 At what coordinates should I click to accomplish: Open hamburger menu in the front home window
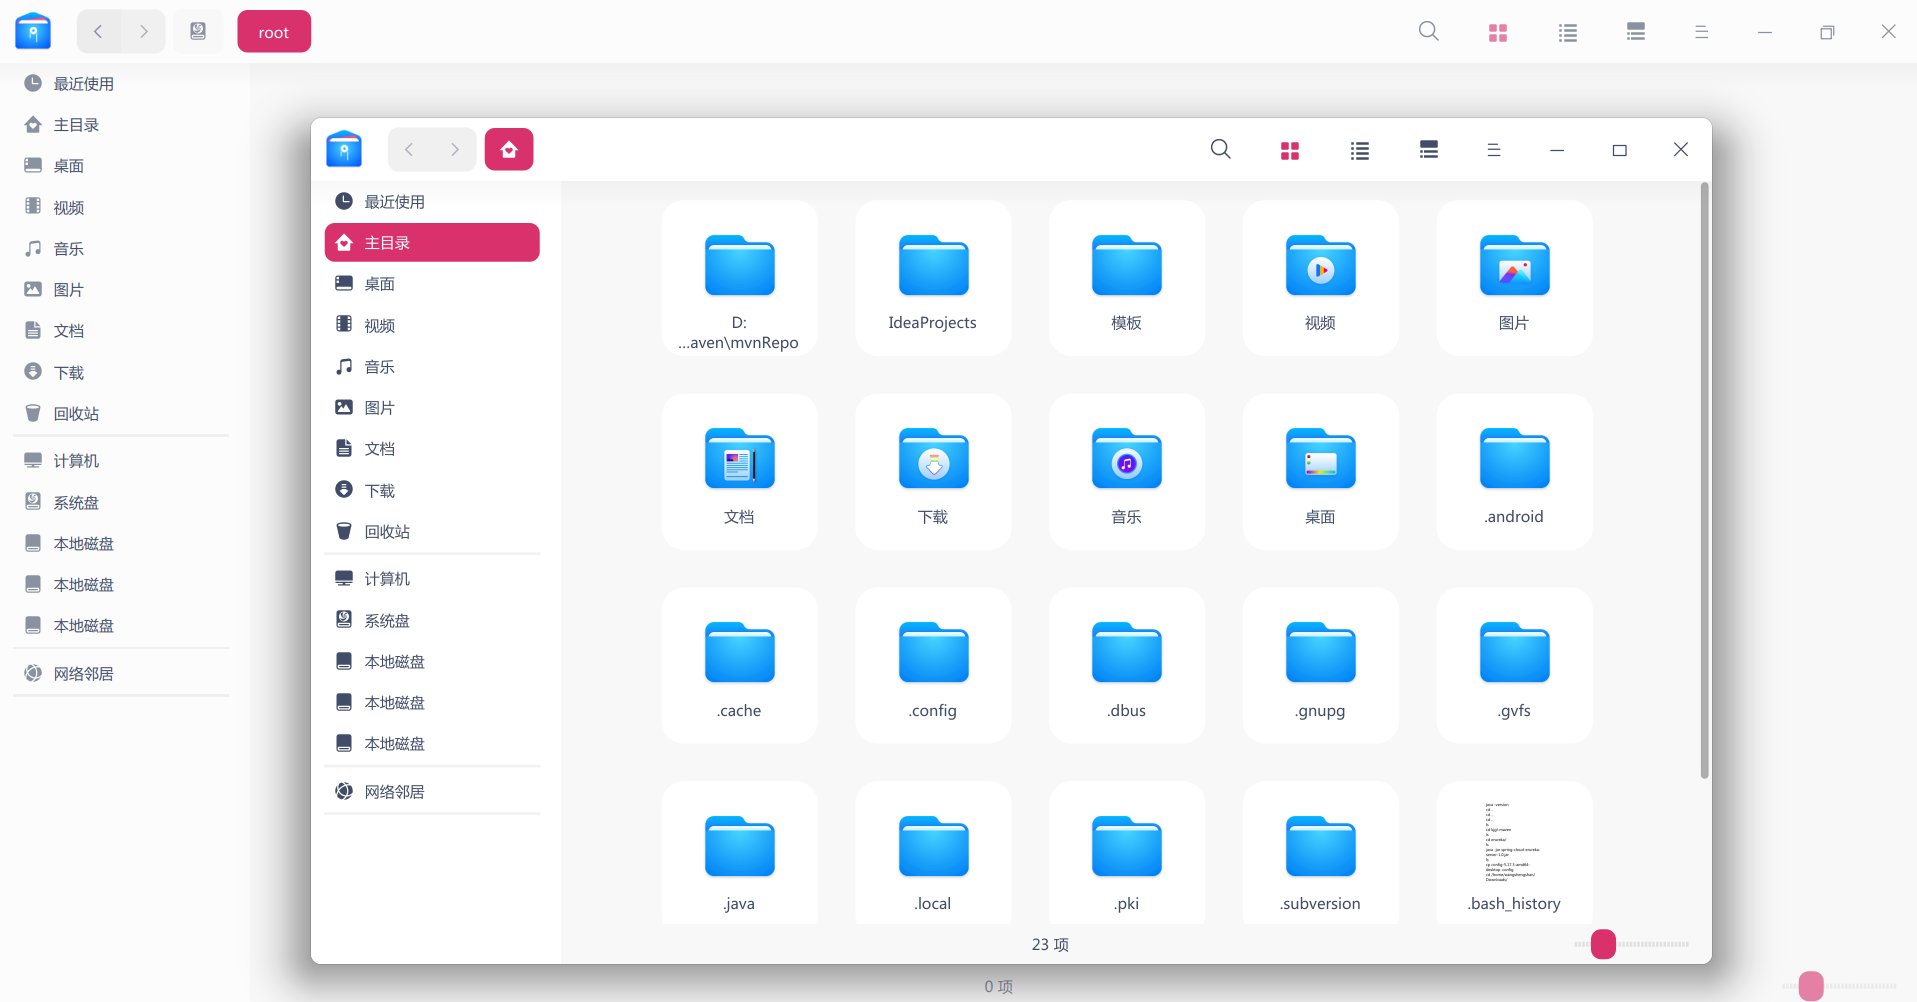point(1494,150)
